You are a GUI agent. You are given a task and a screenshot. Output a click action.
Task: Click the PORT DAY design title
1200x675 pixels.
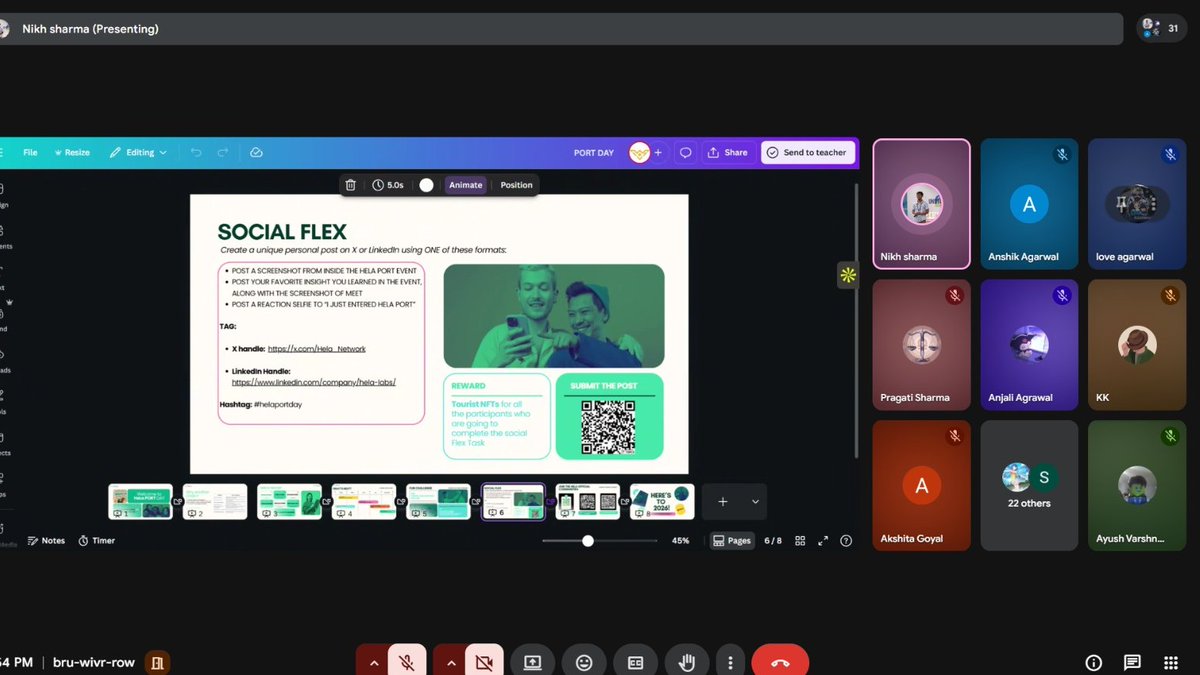(594, 153)
